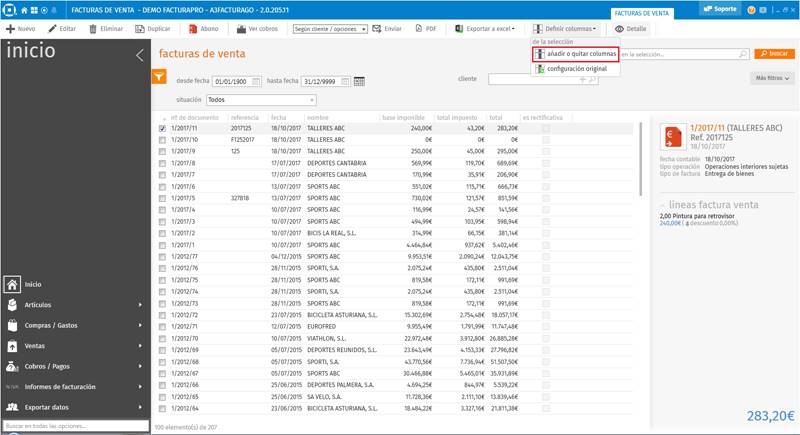The width and height of the screenshot is (800, 435).
Task: Click the Abono icon
Action: 193,29
